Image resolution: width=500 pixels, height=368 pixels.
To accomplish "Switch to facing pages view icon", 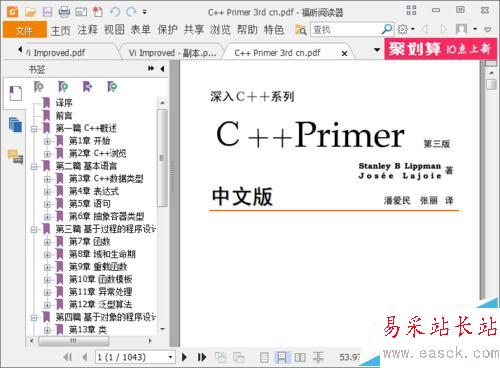I will pos(300,357).
